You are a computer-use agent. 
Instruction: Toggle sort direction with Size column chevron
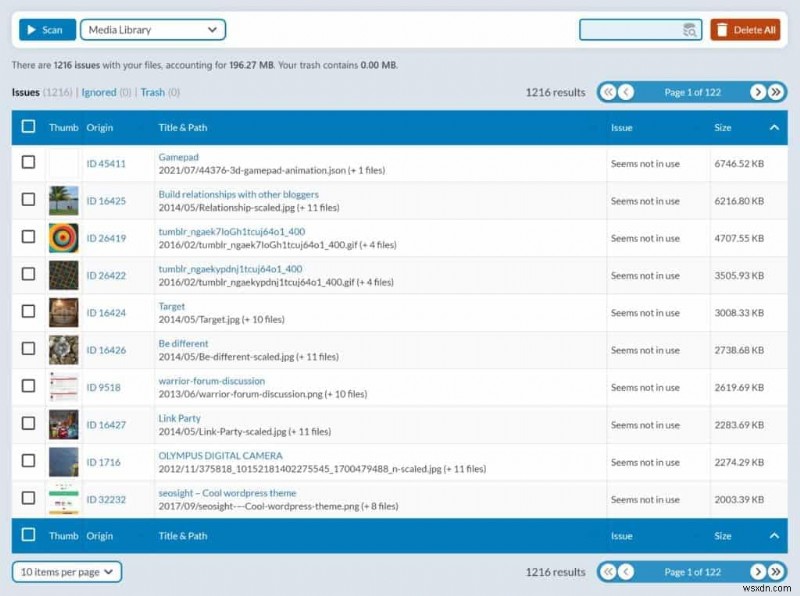(775, 127)
